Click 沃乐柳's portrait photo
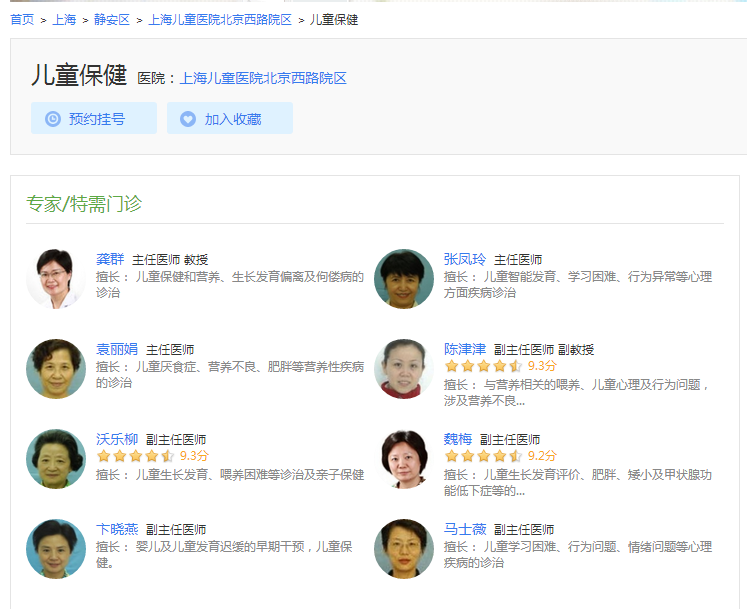The width and height of the screenshot is (747, 609). [56, 459]
